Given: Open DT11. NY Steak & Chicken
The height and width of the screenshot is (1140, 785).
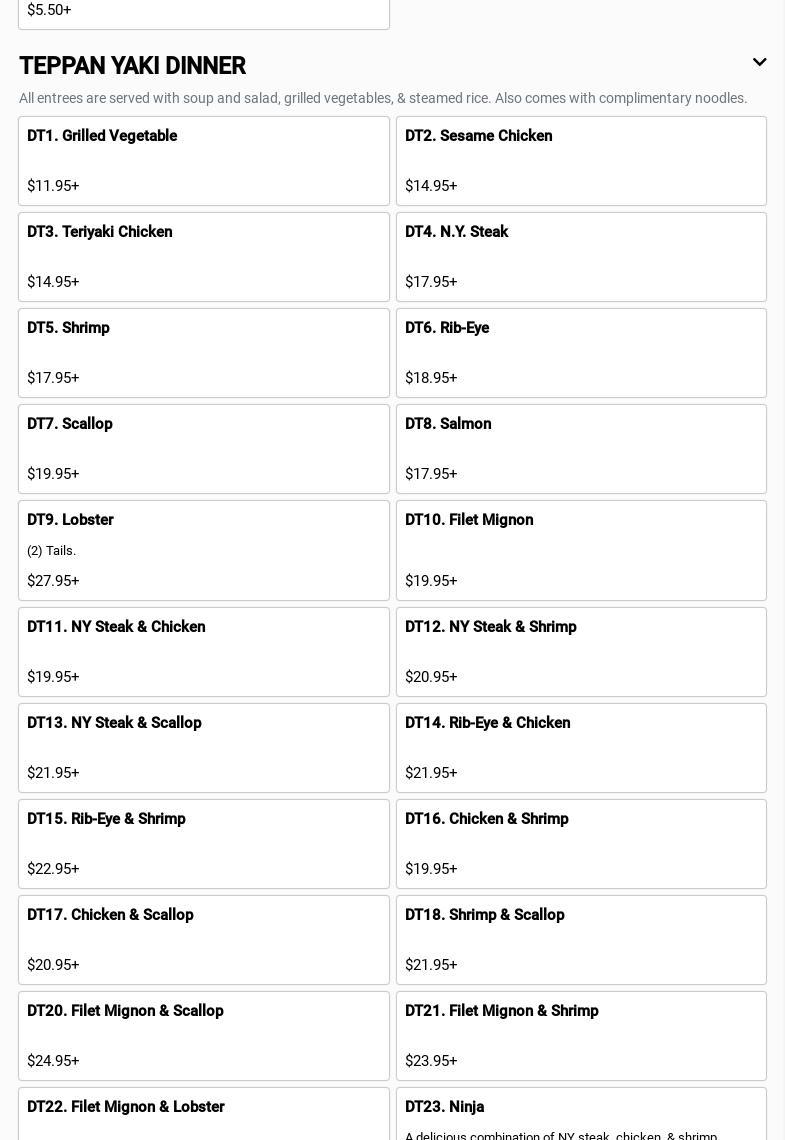Looking at the screenshot, I should pos(203,652).
